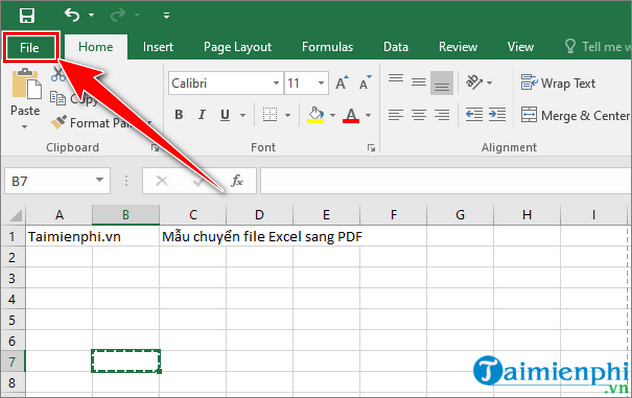The height and width of the screenshot is (398, 632).
Task: Open the Font Color dropdown arrow
Action: click(368, 115)
